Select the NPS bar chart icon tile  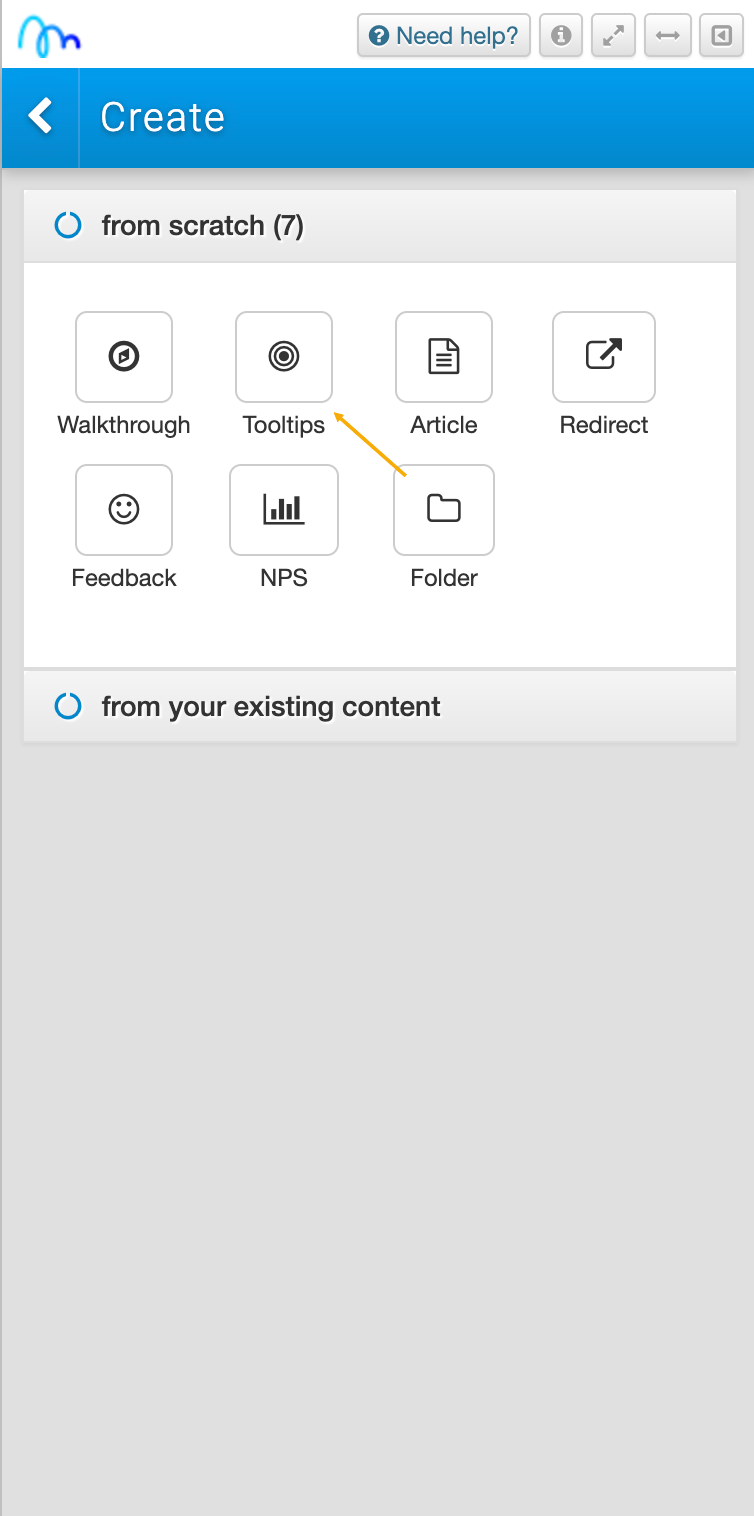click(284, 510)
